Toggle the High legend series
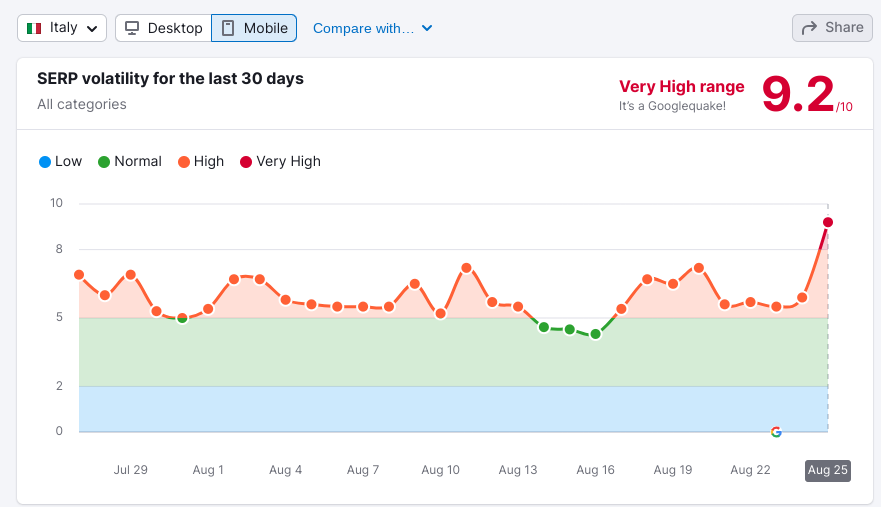 (x=201, y=162)
